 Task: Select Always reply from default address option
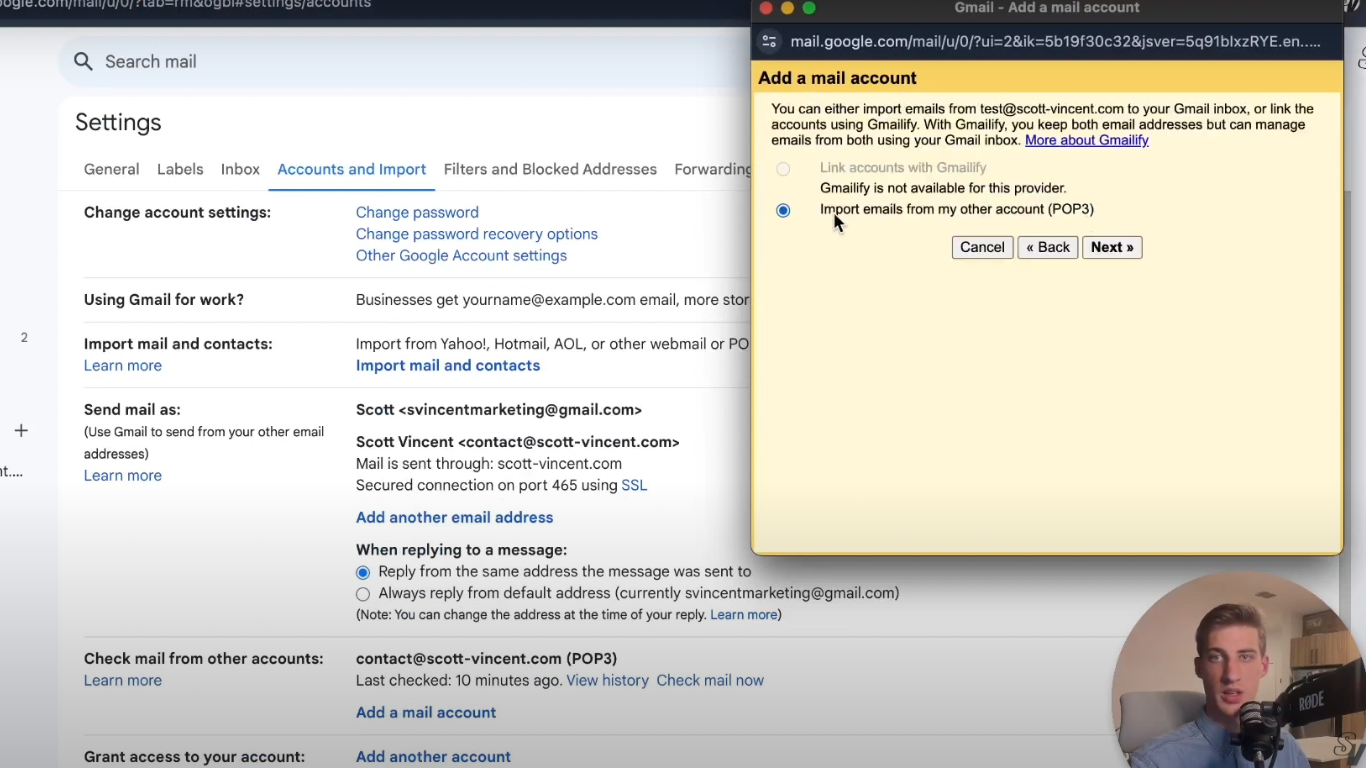(363, 594)
